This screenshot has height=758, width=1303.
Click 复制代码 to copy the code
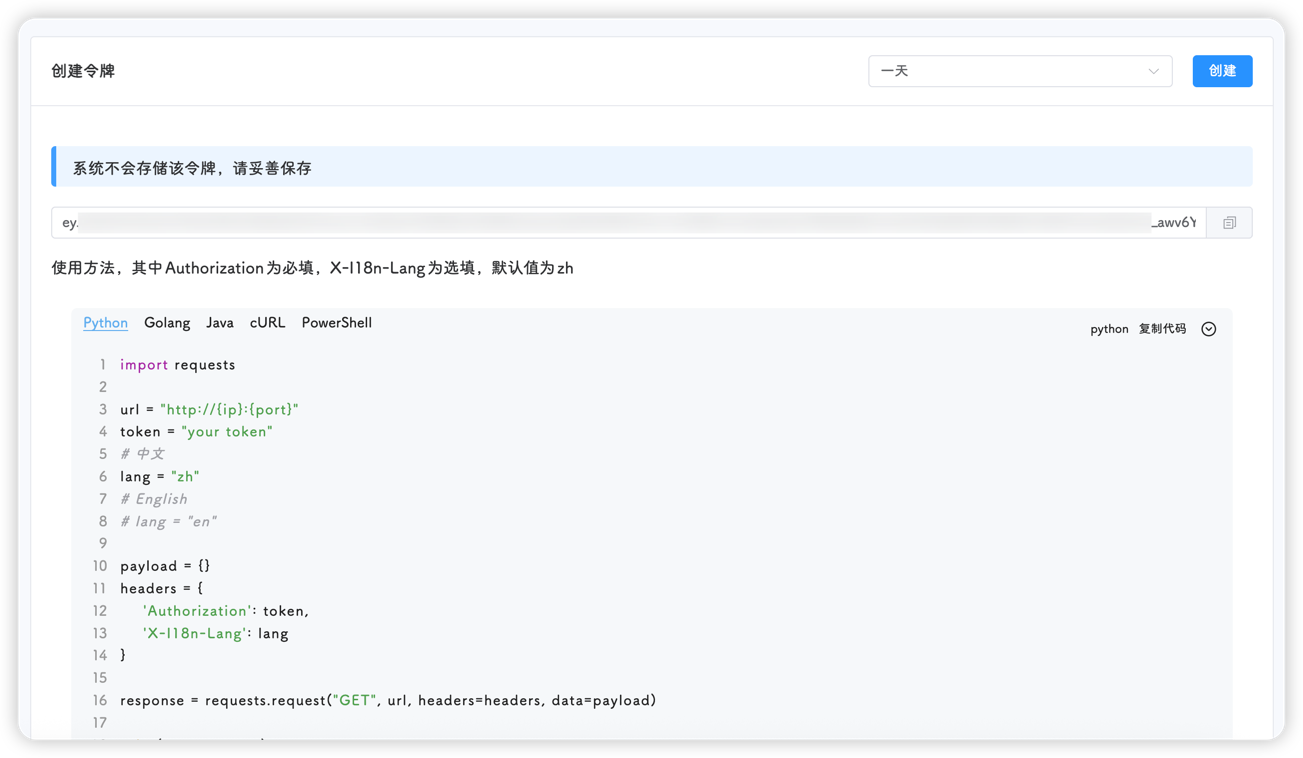[x=1162, y=329]
